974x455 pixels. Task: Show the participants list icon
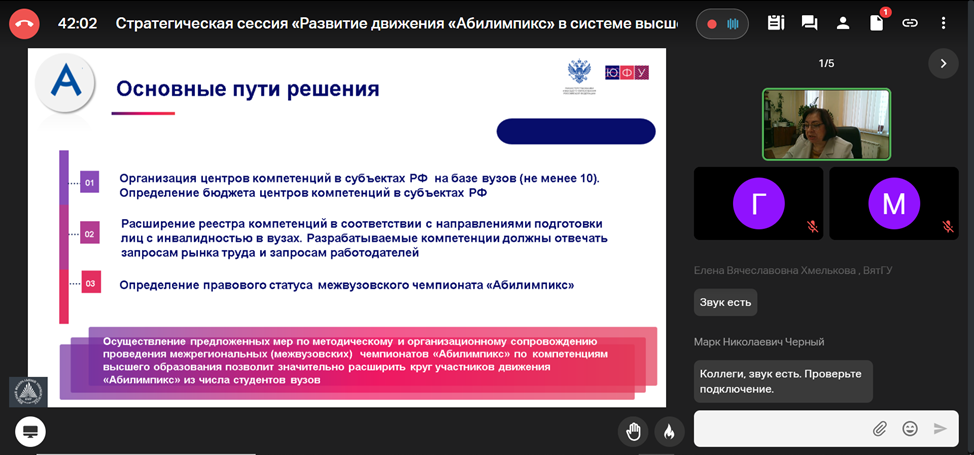[x=843, y=22]
